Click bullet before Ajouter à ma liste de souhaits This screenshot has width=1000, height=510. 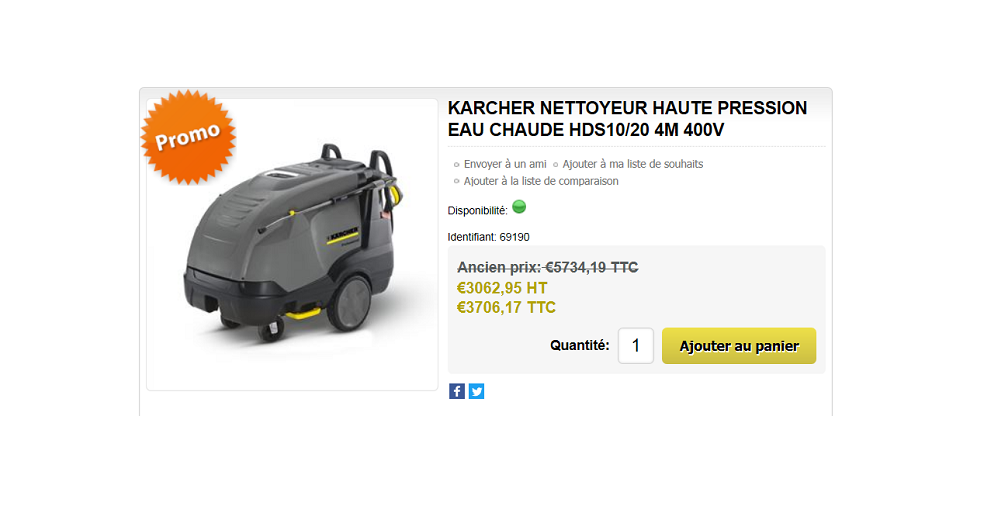(x=555, y=164)
